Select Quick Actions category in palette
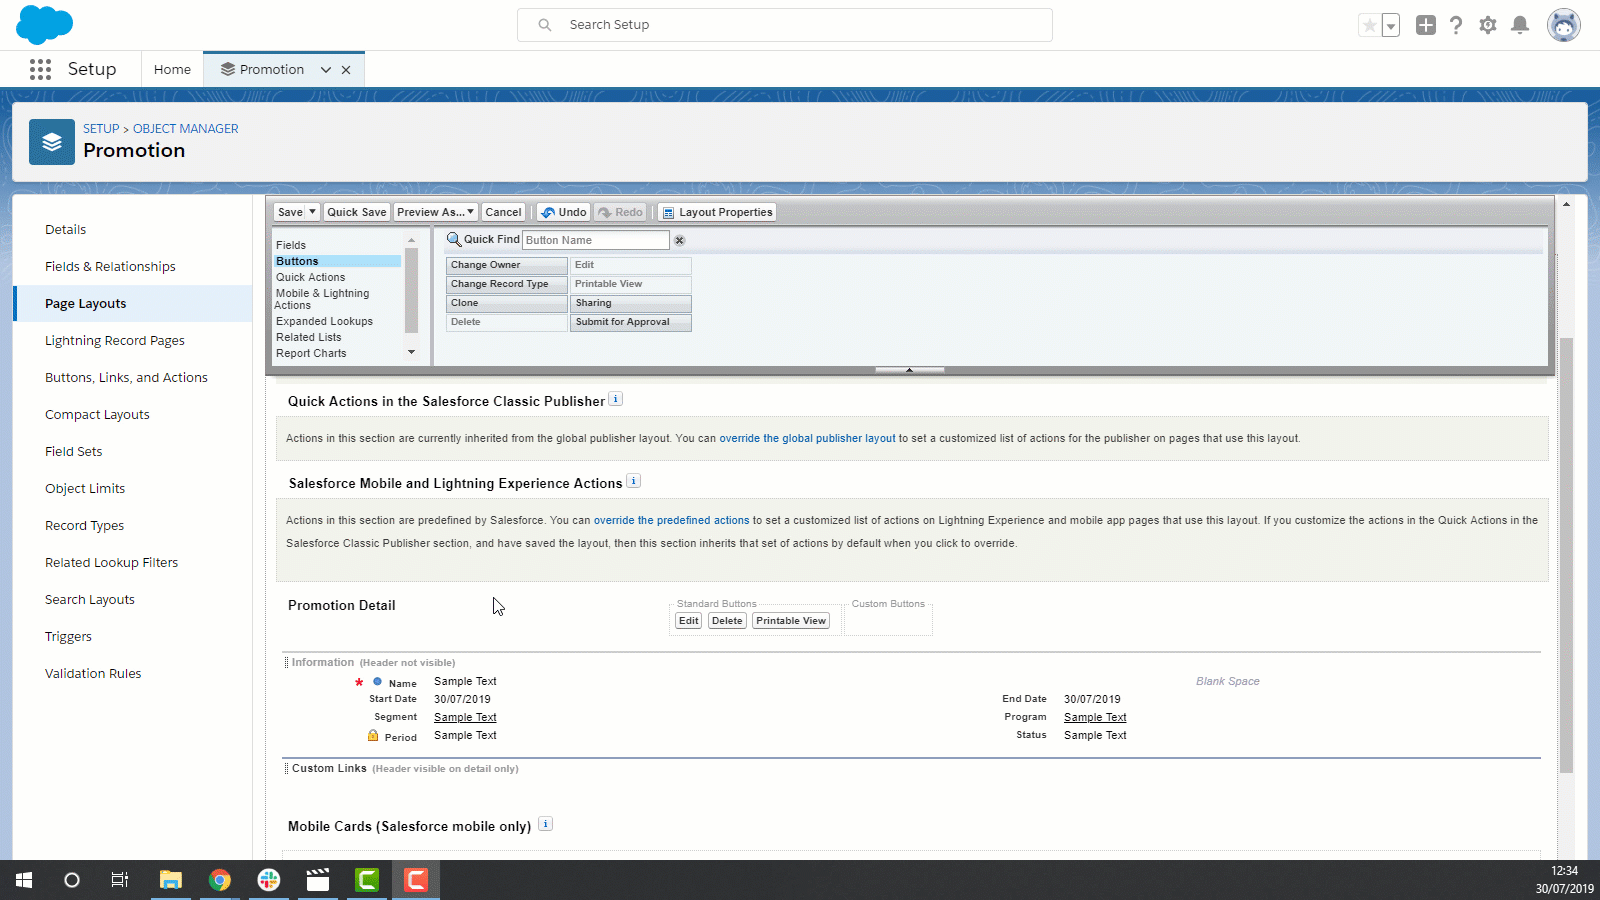This screenshot has width=1600, height=900. coord(311,277)
